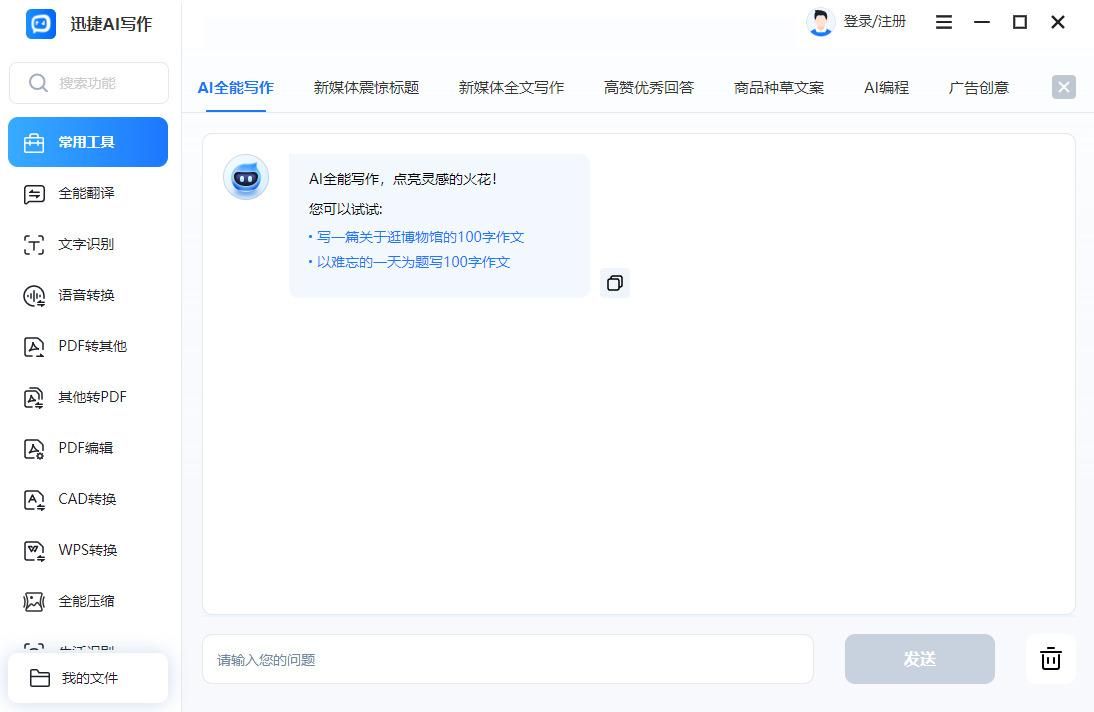This screenshot has height=712, width=1094.
Task: Click the PDF编辑 icon in sidebar
Action: tap(34, 448)
